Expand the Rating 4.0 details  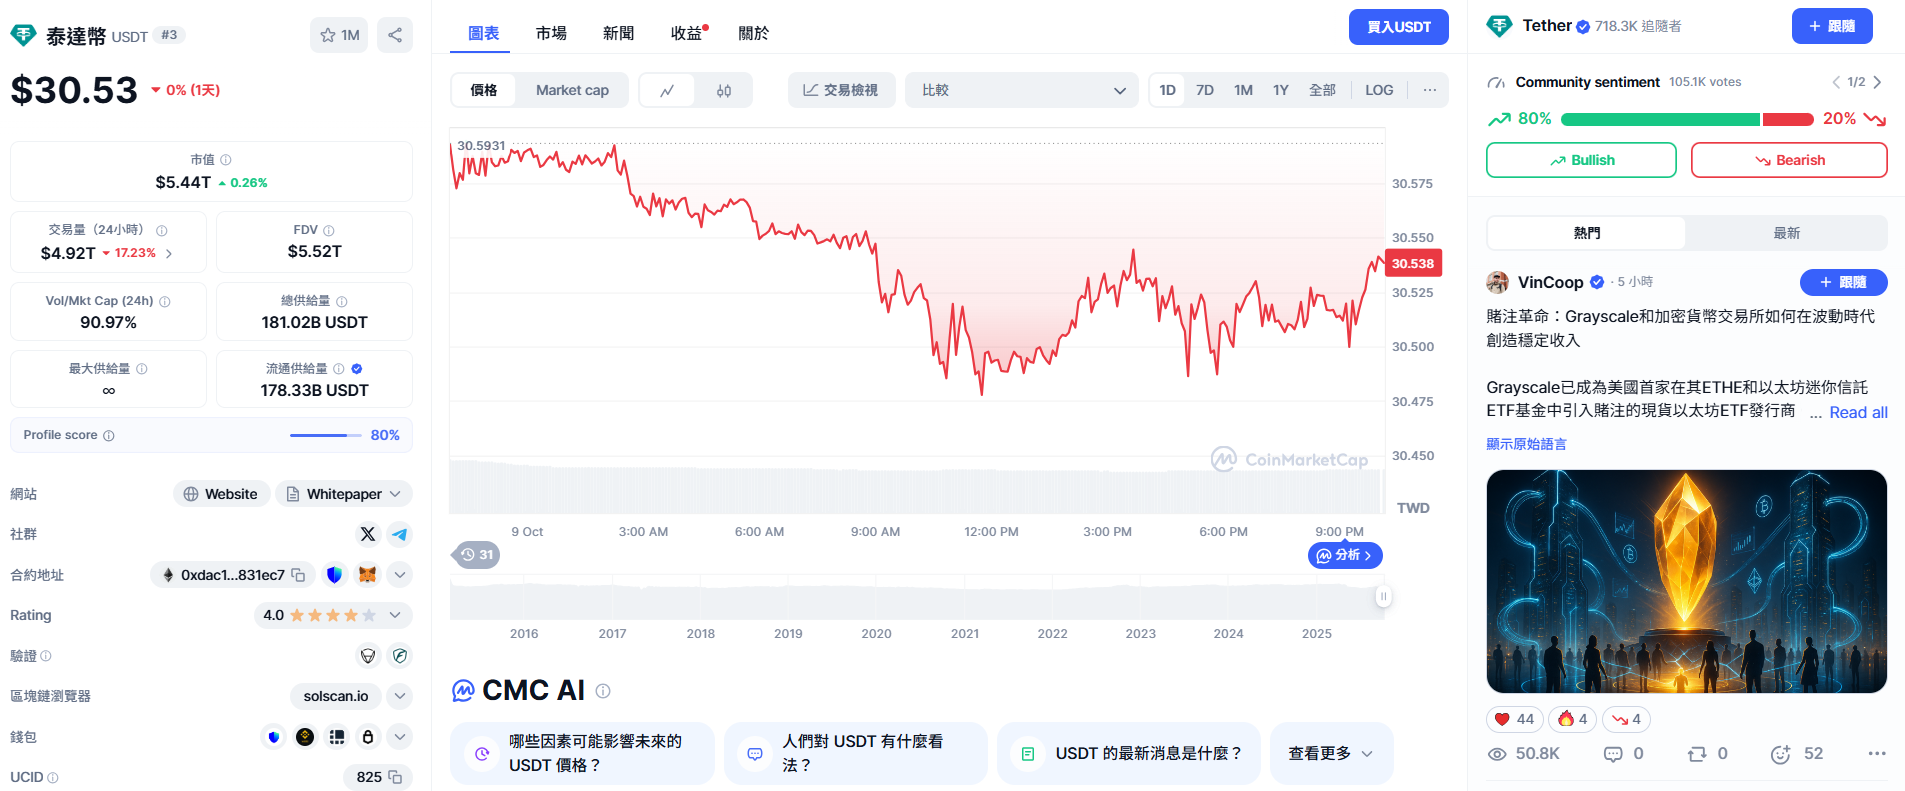coord(395,615)
